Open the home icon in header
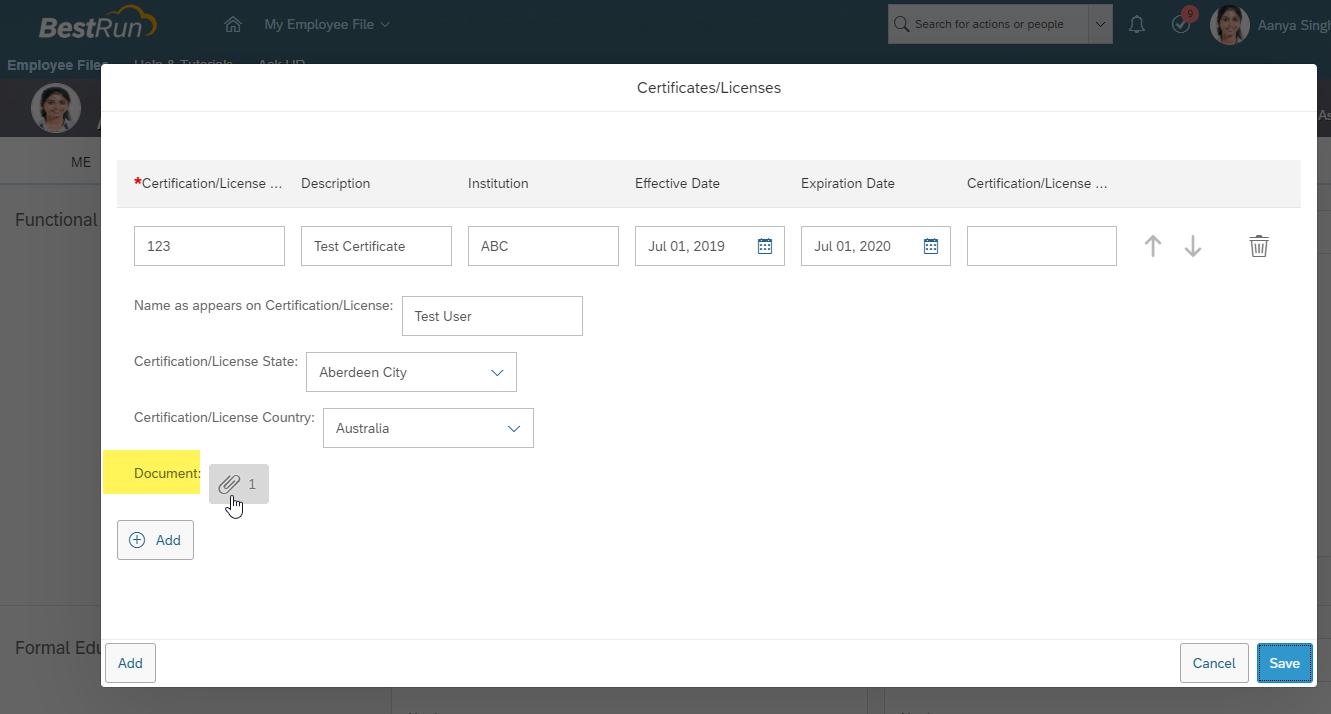Image resolution: width=1331 pixels, height=714 pixels. coord(233,24)
